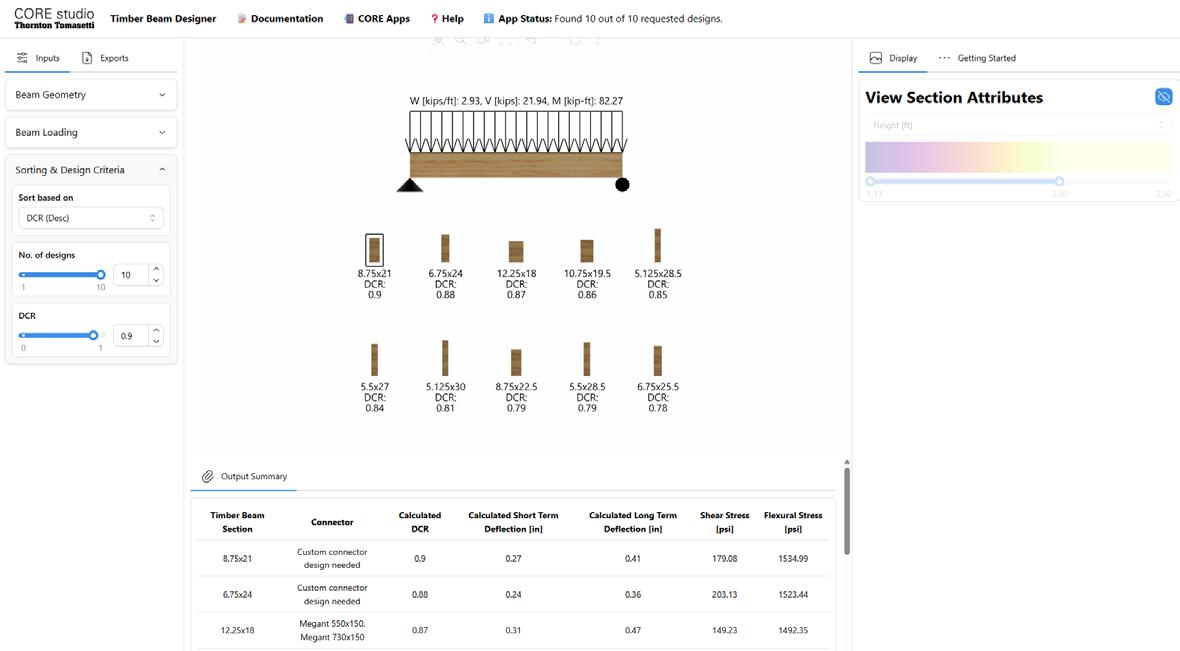Toggle the blue section attributes visibility button

1163,97
